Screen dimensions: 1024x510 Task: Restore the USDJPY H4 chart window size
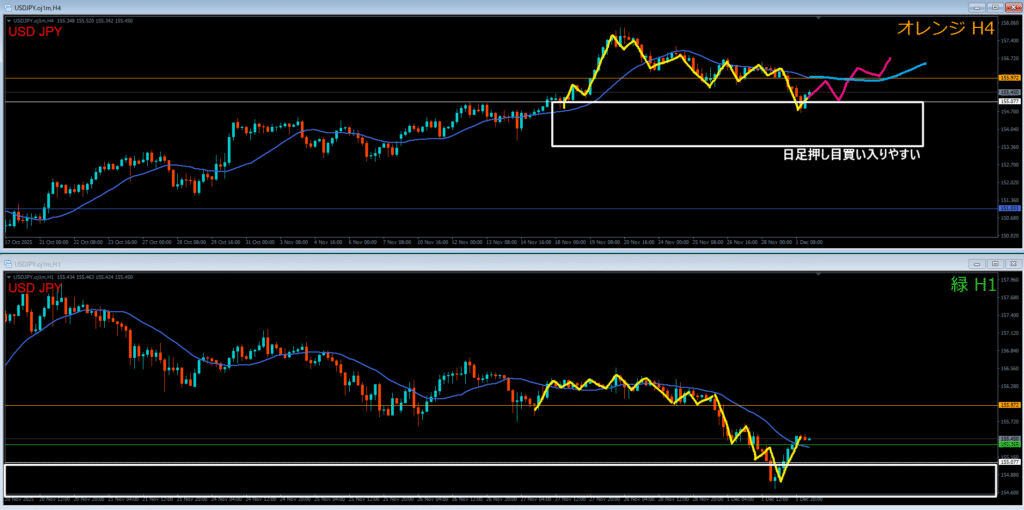pos(995,7)
